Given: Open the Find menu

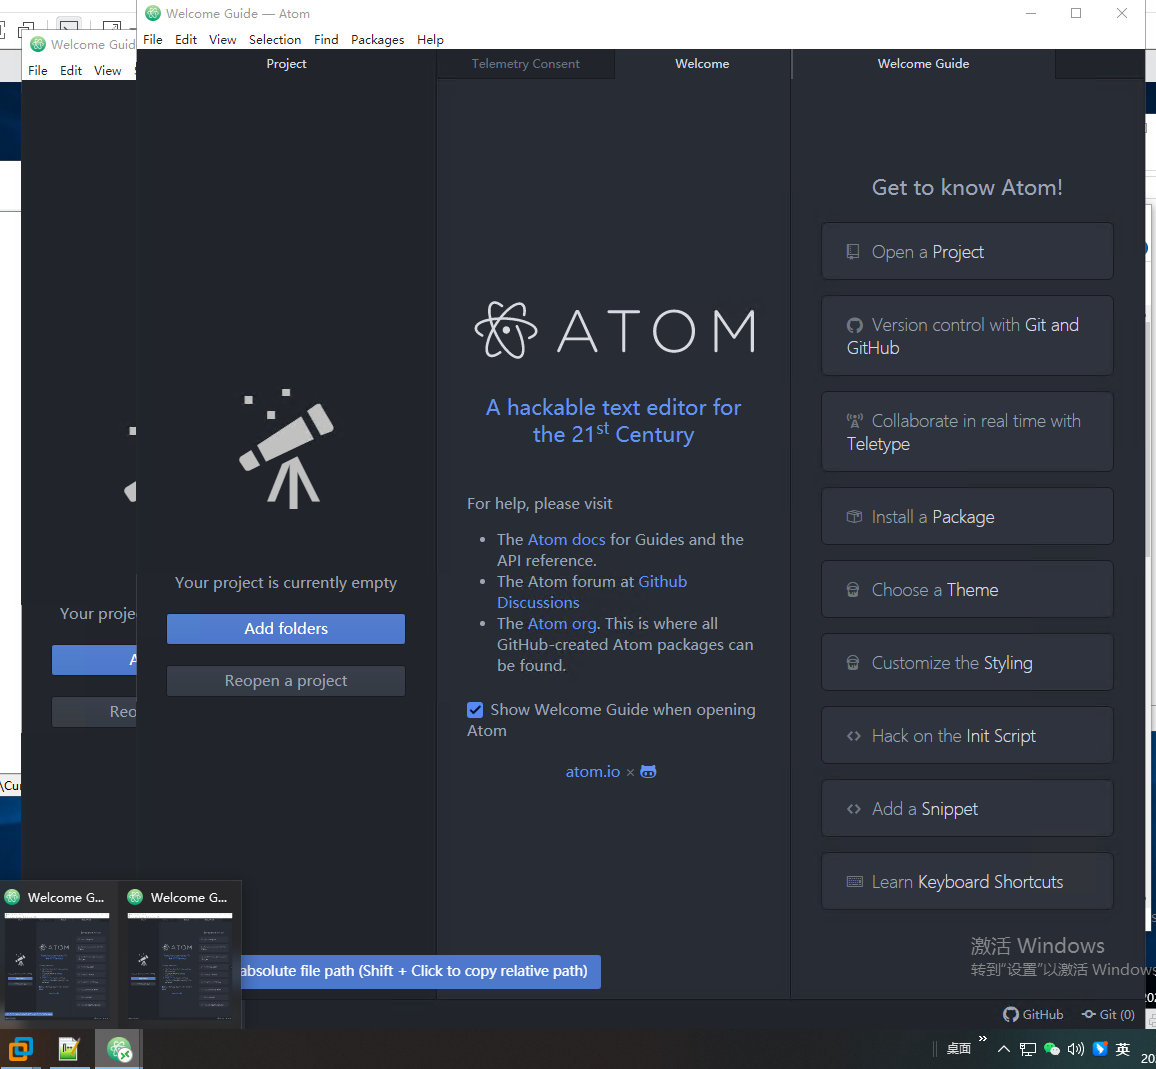Looking at the screenshot, I should [326, 40].
